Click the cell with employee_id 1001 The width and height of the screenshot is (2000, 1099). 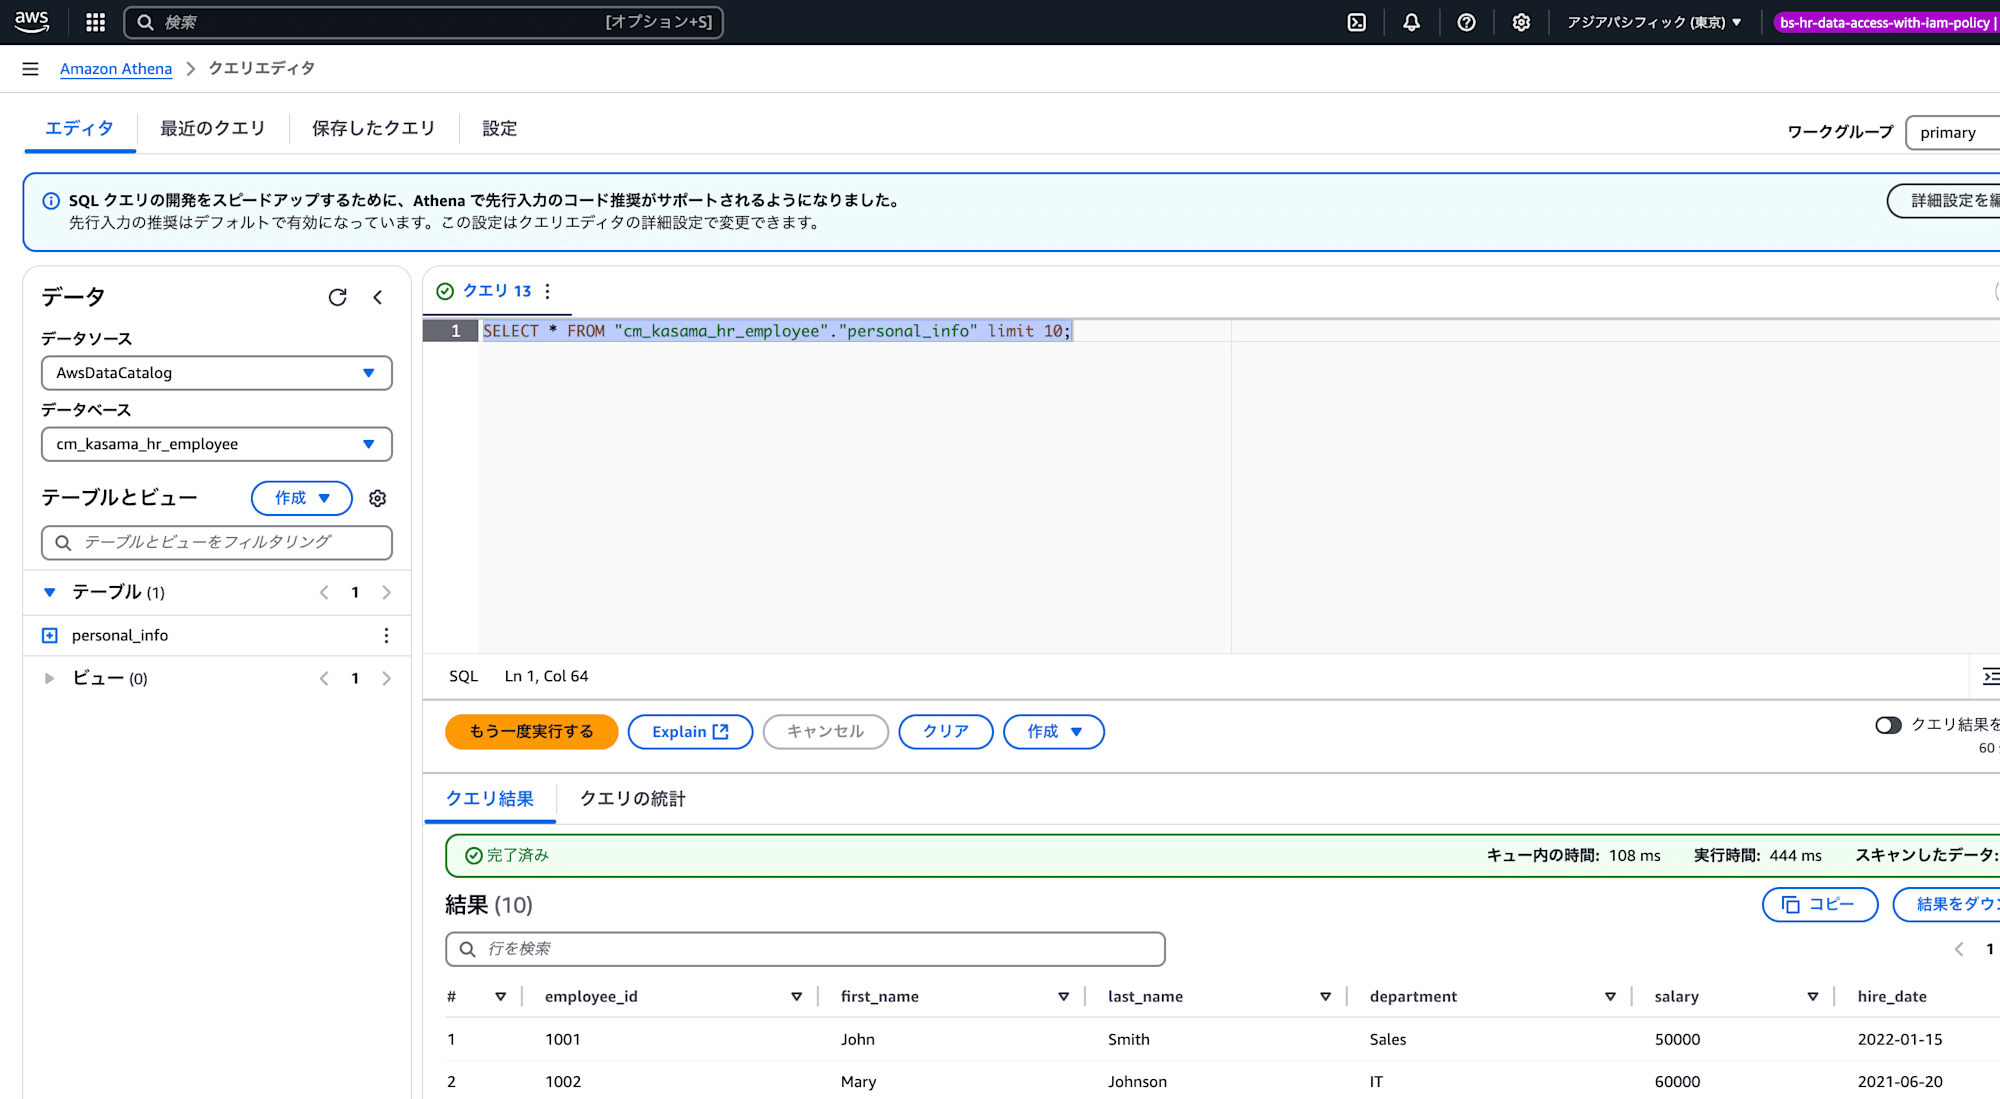(x=563, y=1040)
